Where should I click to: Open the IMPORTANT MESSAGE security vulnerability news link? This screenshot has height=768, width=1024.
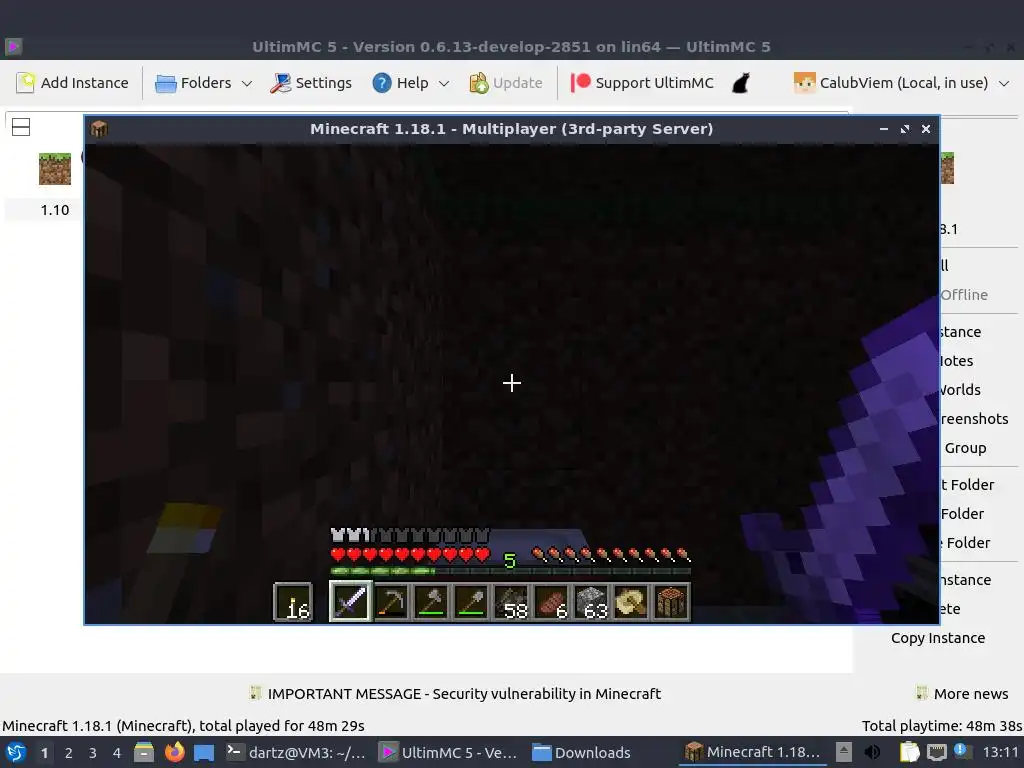point(464,694)
